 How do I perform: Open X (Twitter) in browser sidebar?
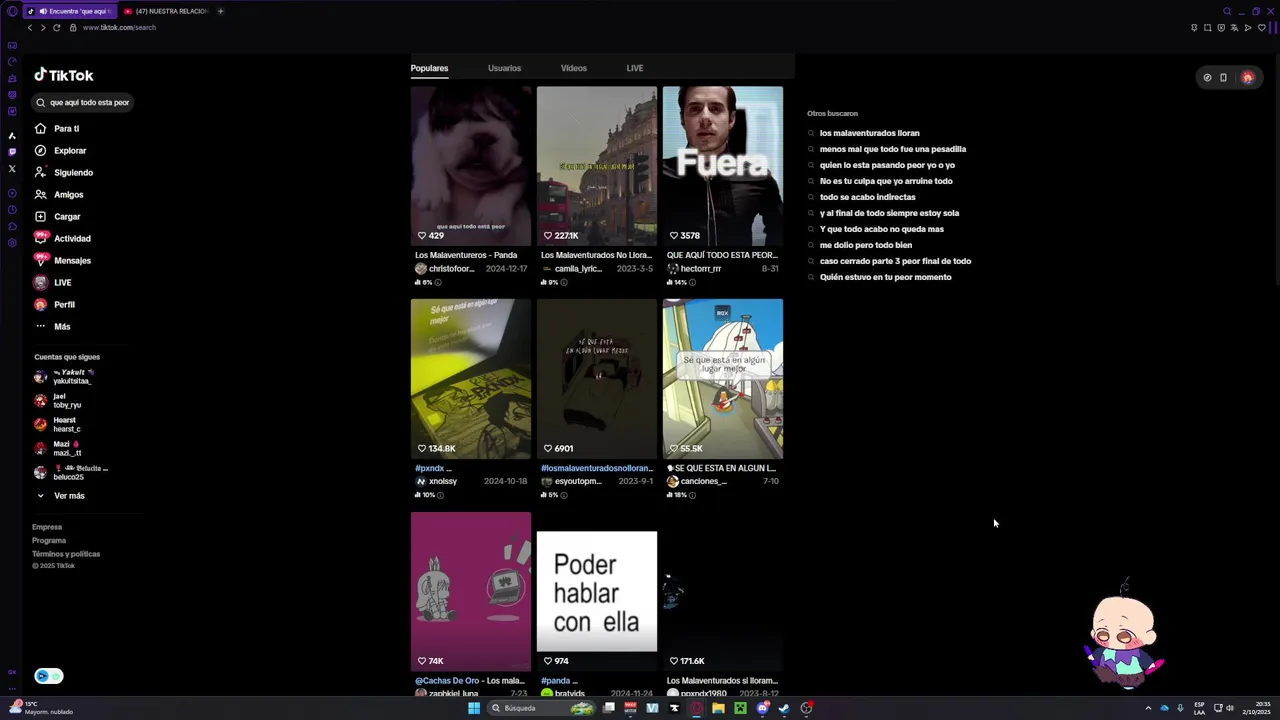pyautogui.click(x=12, y=169)
